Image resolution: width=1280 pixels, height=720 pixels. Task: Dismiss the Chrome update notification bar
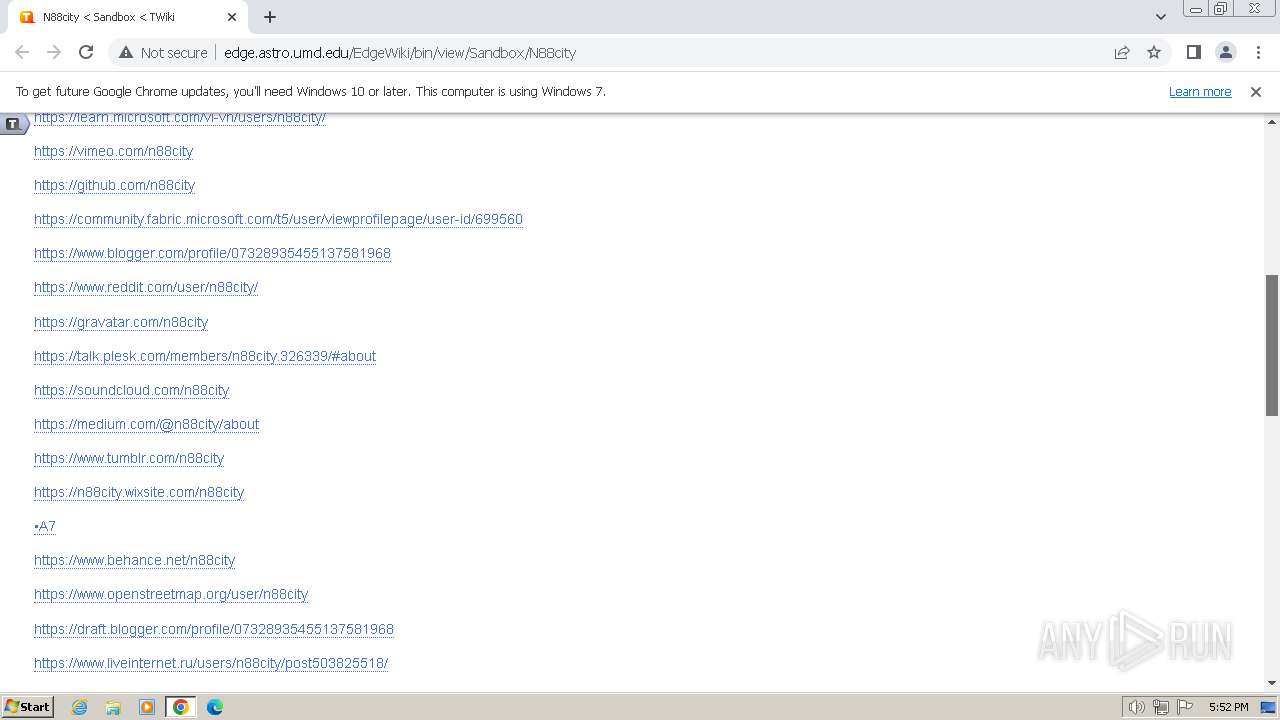[x=1256, y=91]
